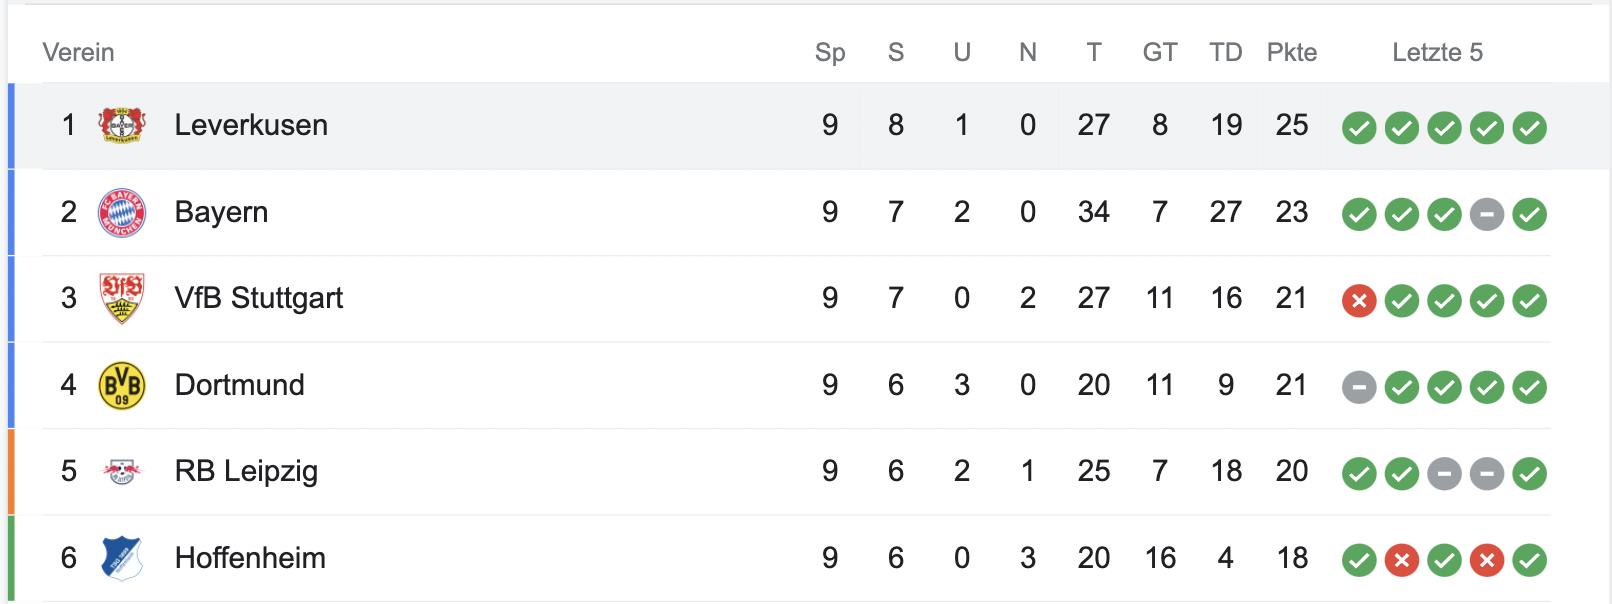Open the Bayern team link

221,212
